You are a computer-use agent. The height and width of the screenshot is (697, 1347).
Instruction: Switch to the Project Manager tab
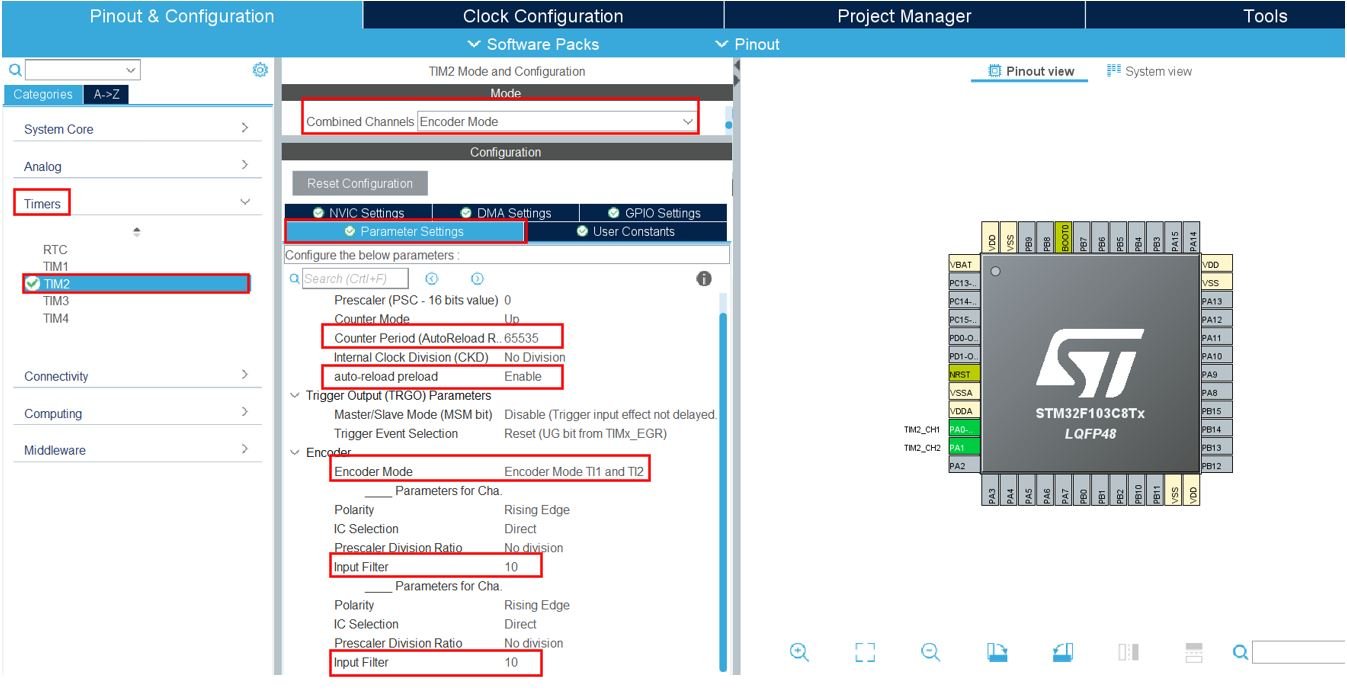904,16
